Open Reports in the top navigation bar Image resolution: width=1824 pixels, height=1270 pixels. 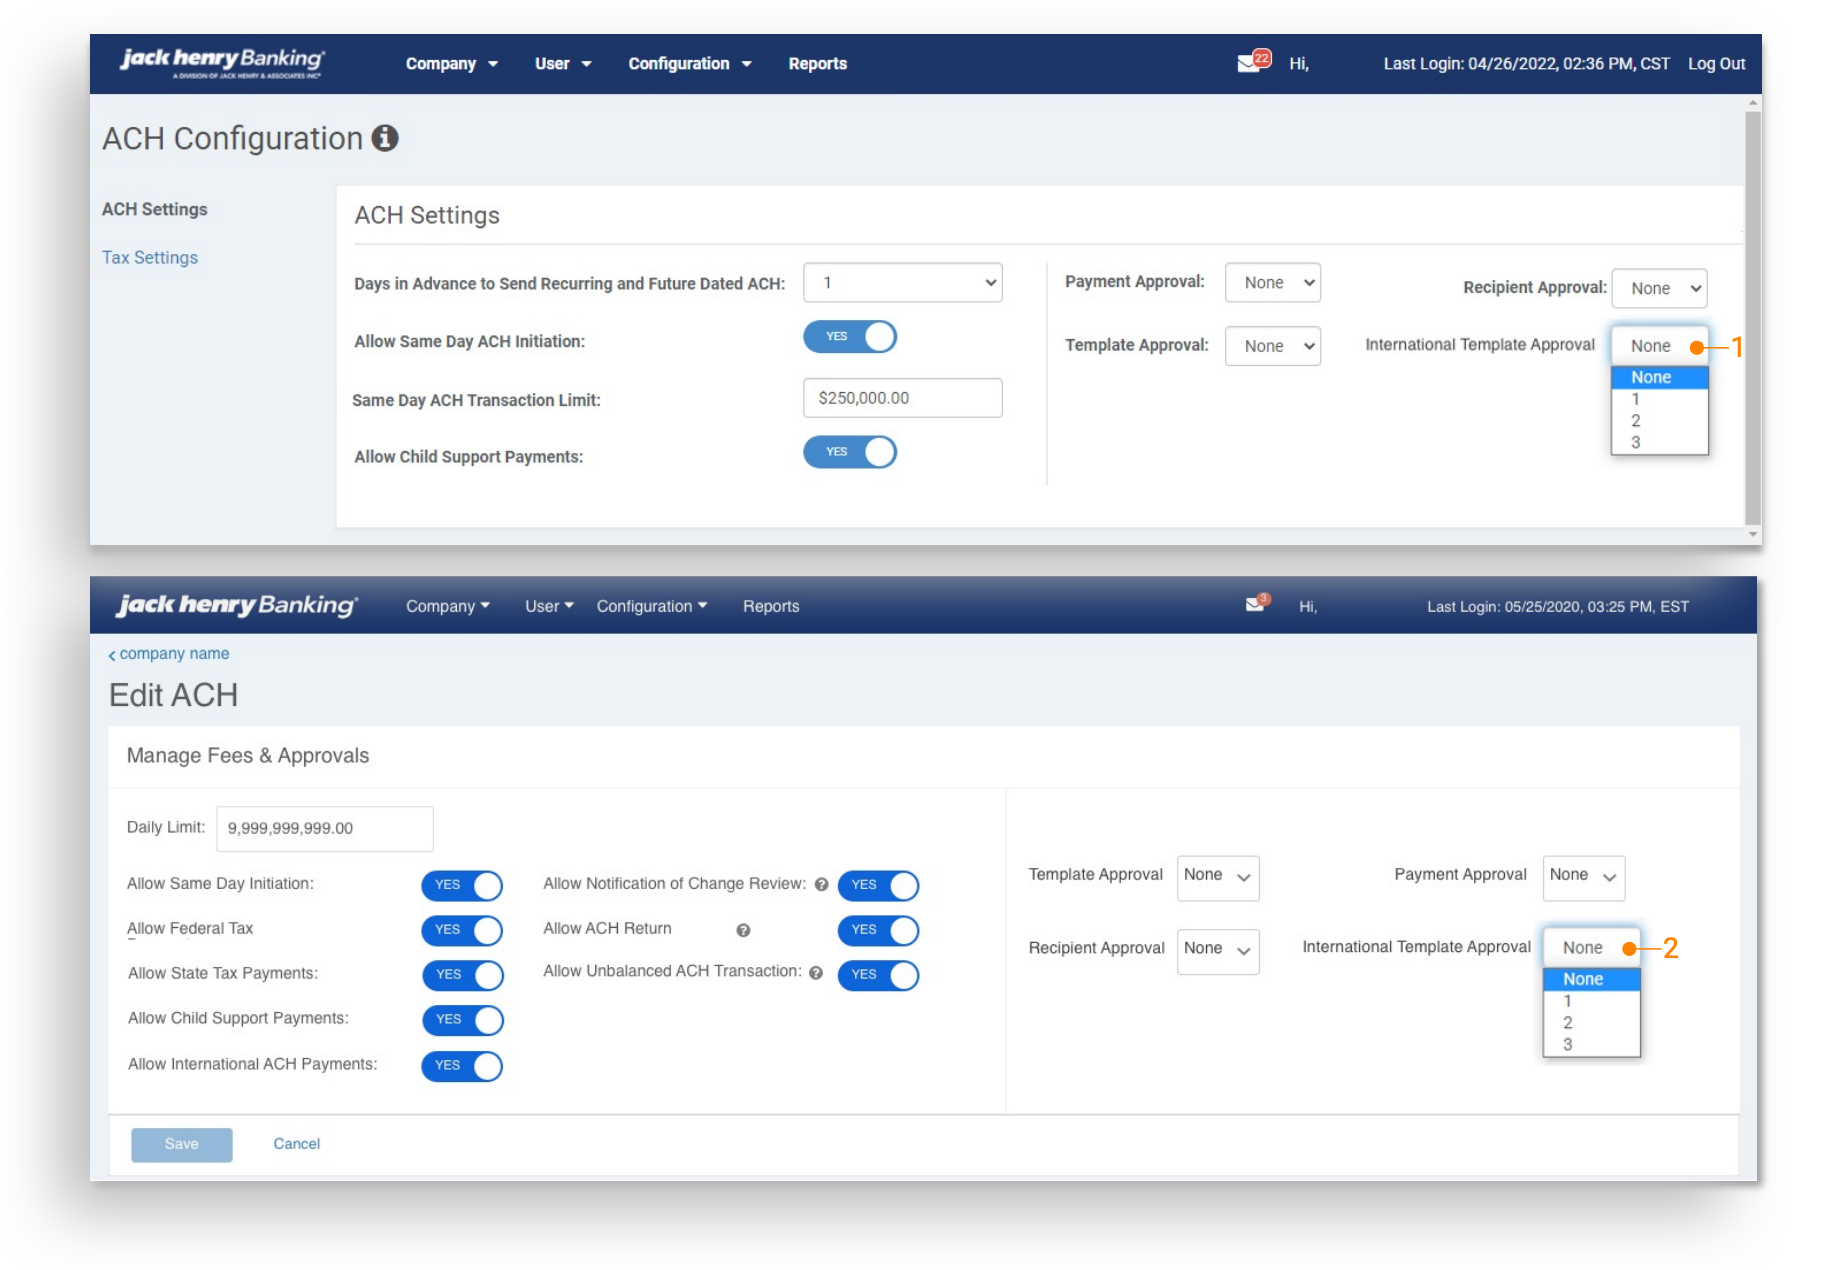pos(817,64)
